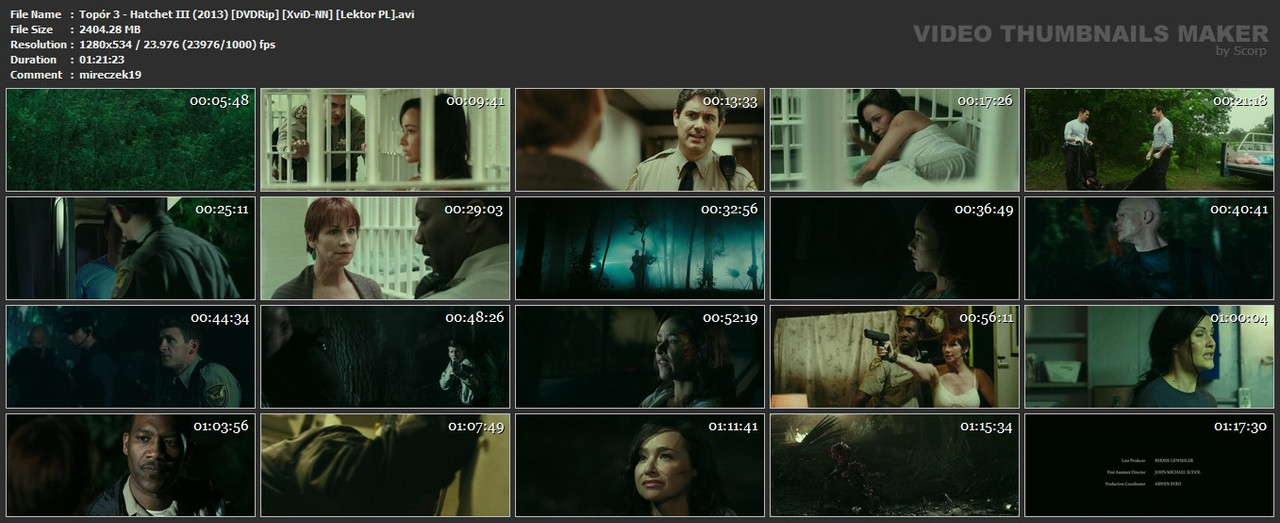Image resolution: width=1280 pixels, height=523 pixels.
Task: Open the thumbnail at 00:29:03
Action: click(x=385, y=248)
